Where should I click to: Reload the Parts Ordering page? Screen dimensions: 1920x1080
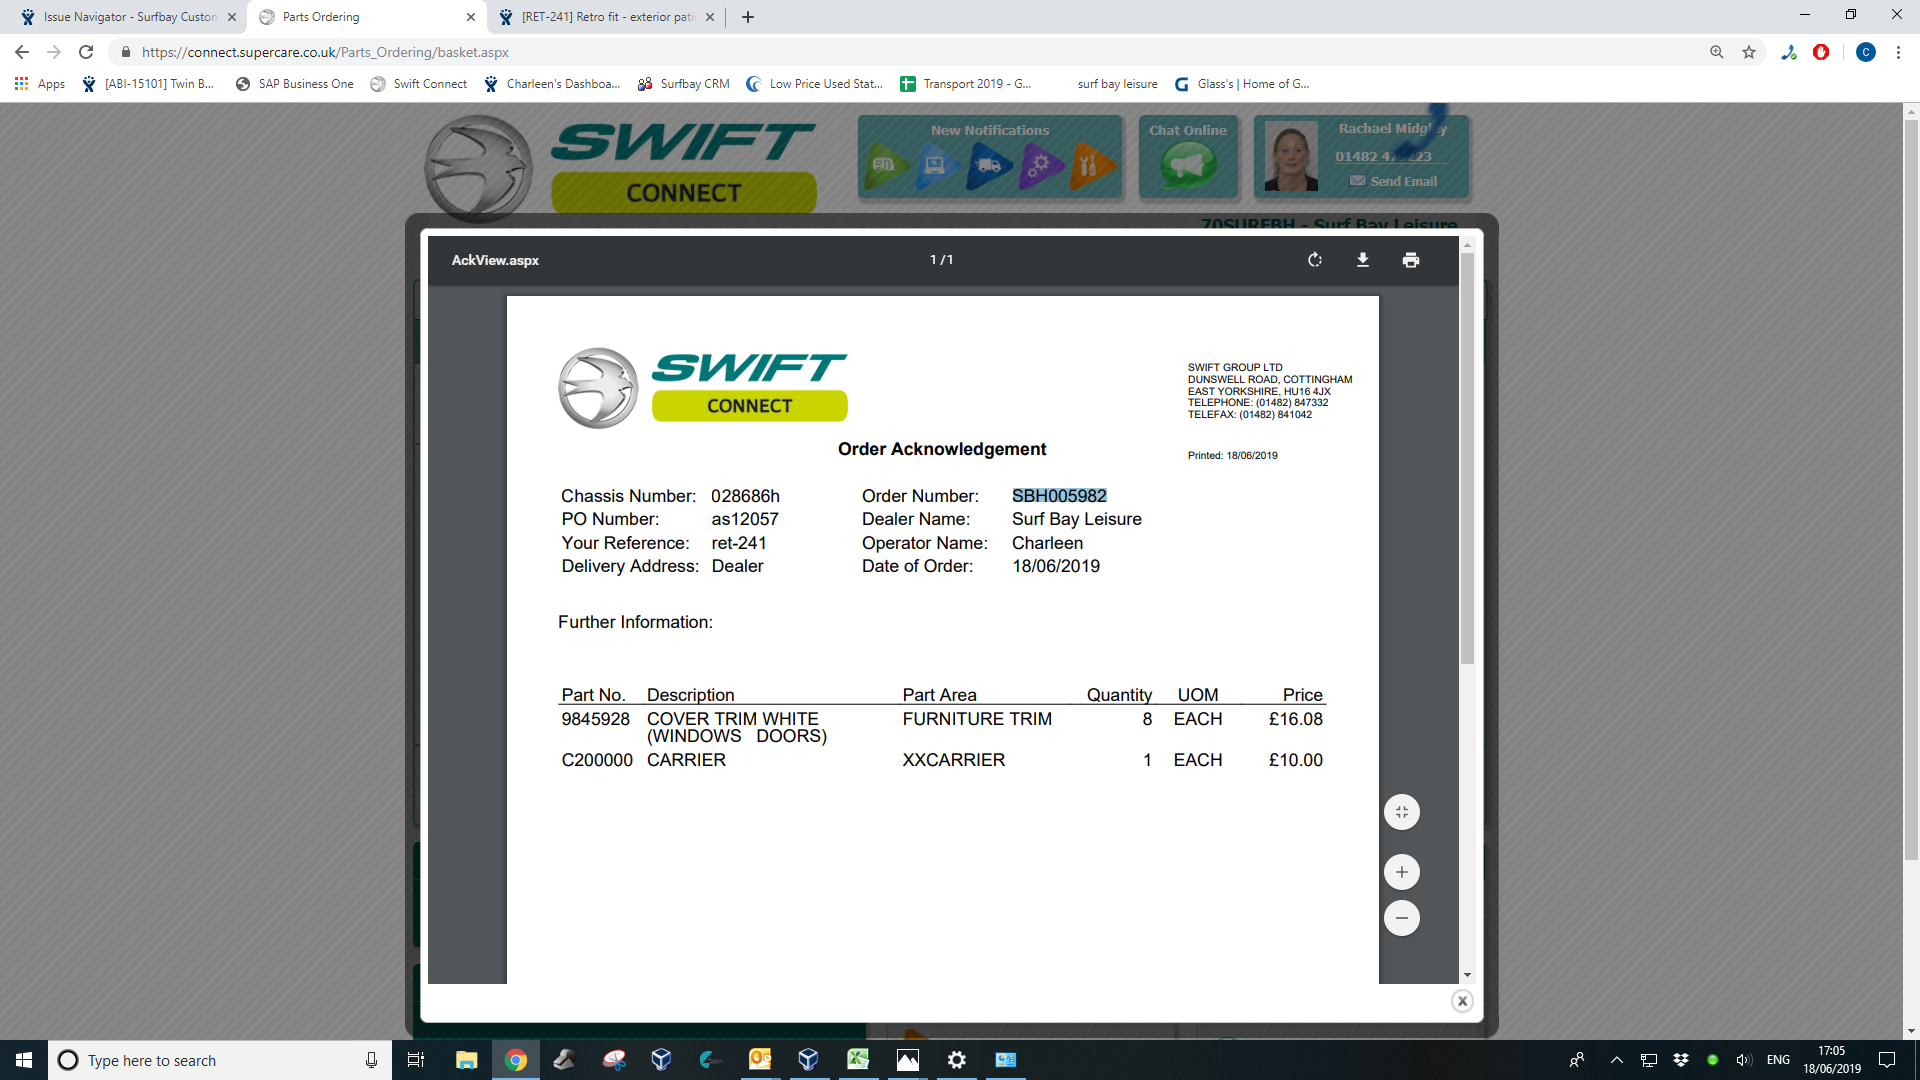[x=86, y=52]
